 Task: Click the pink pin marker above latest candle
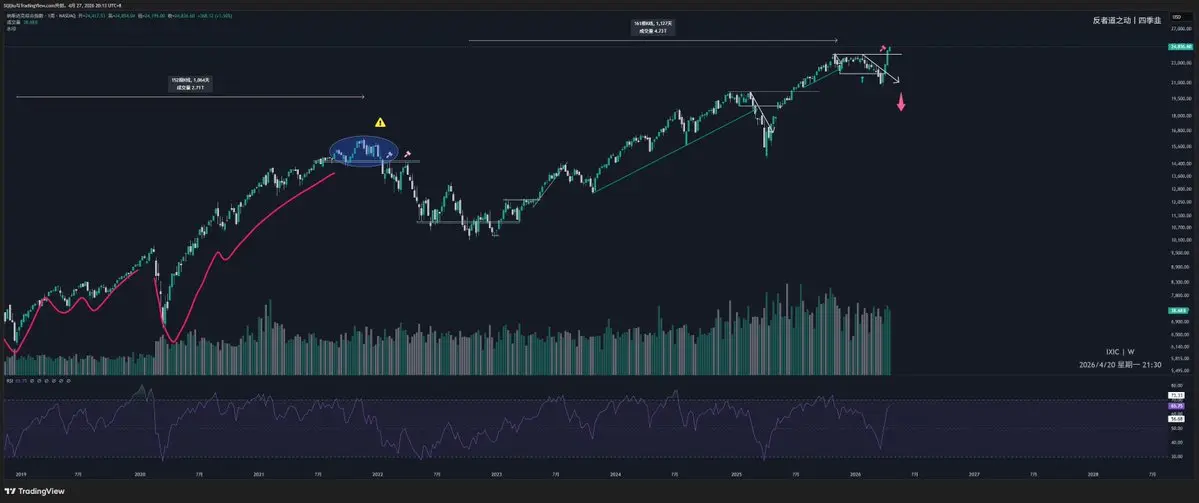pos(884,47)
